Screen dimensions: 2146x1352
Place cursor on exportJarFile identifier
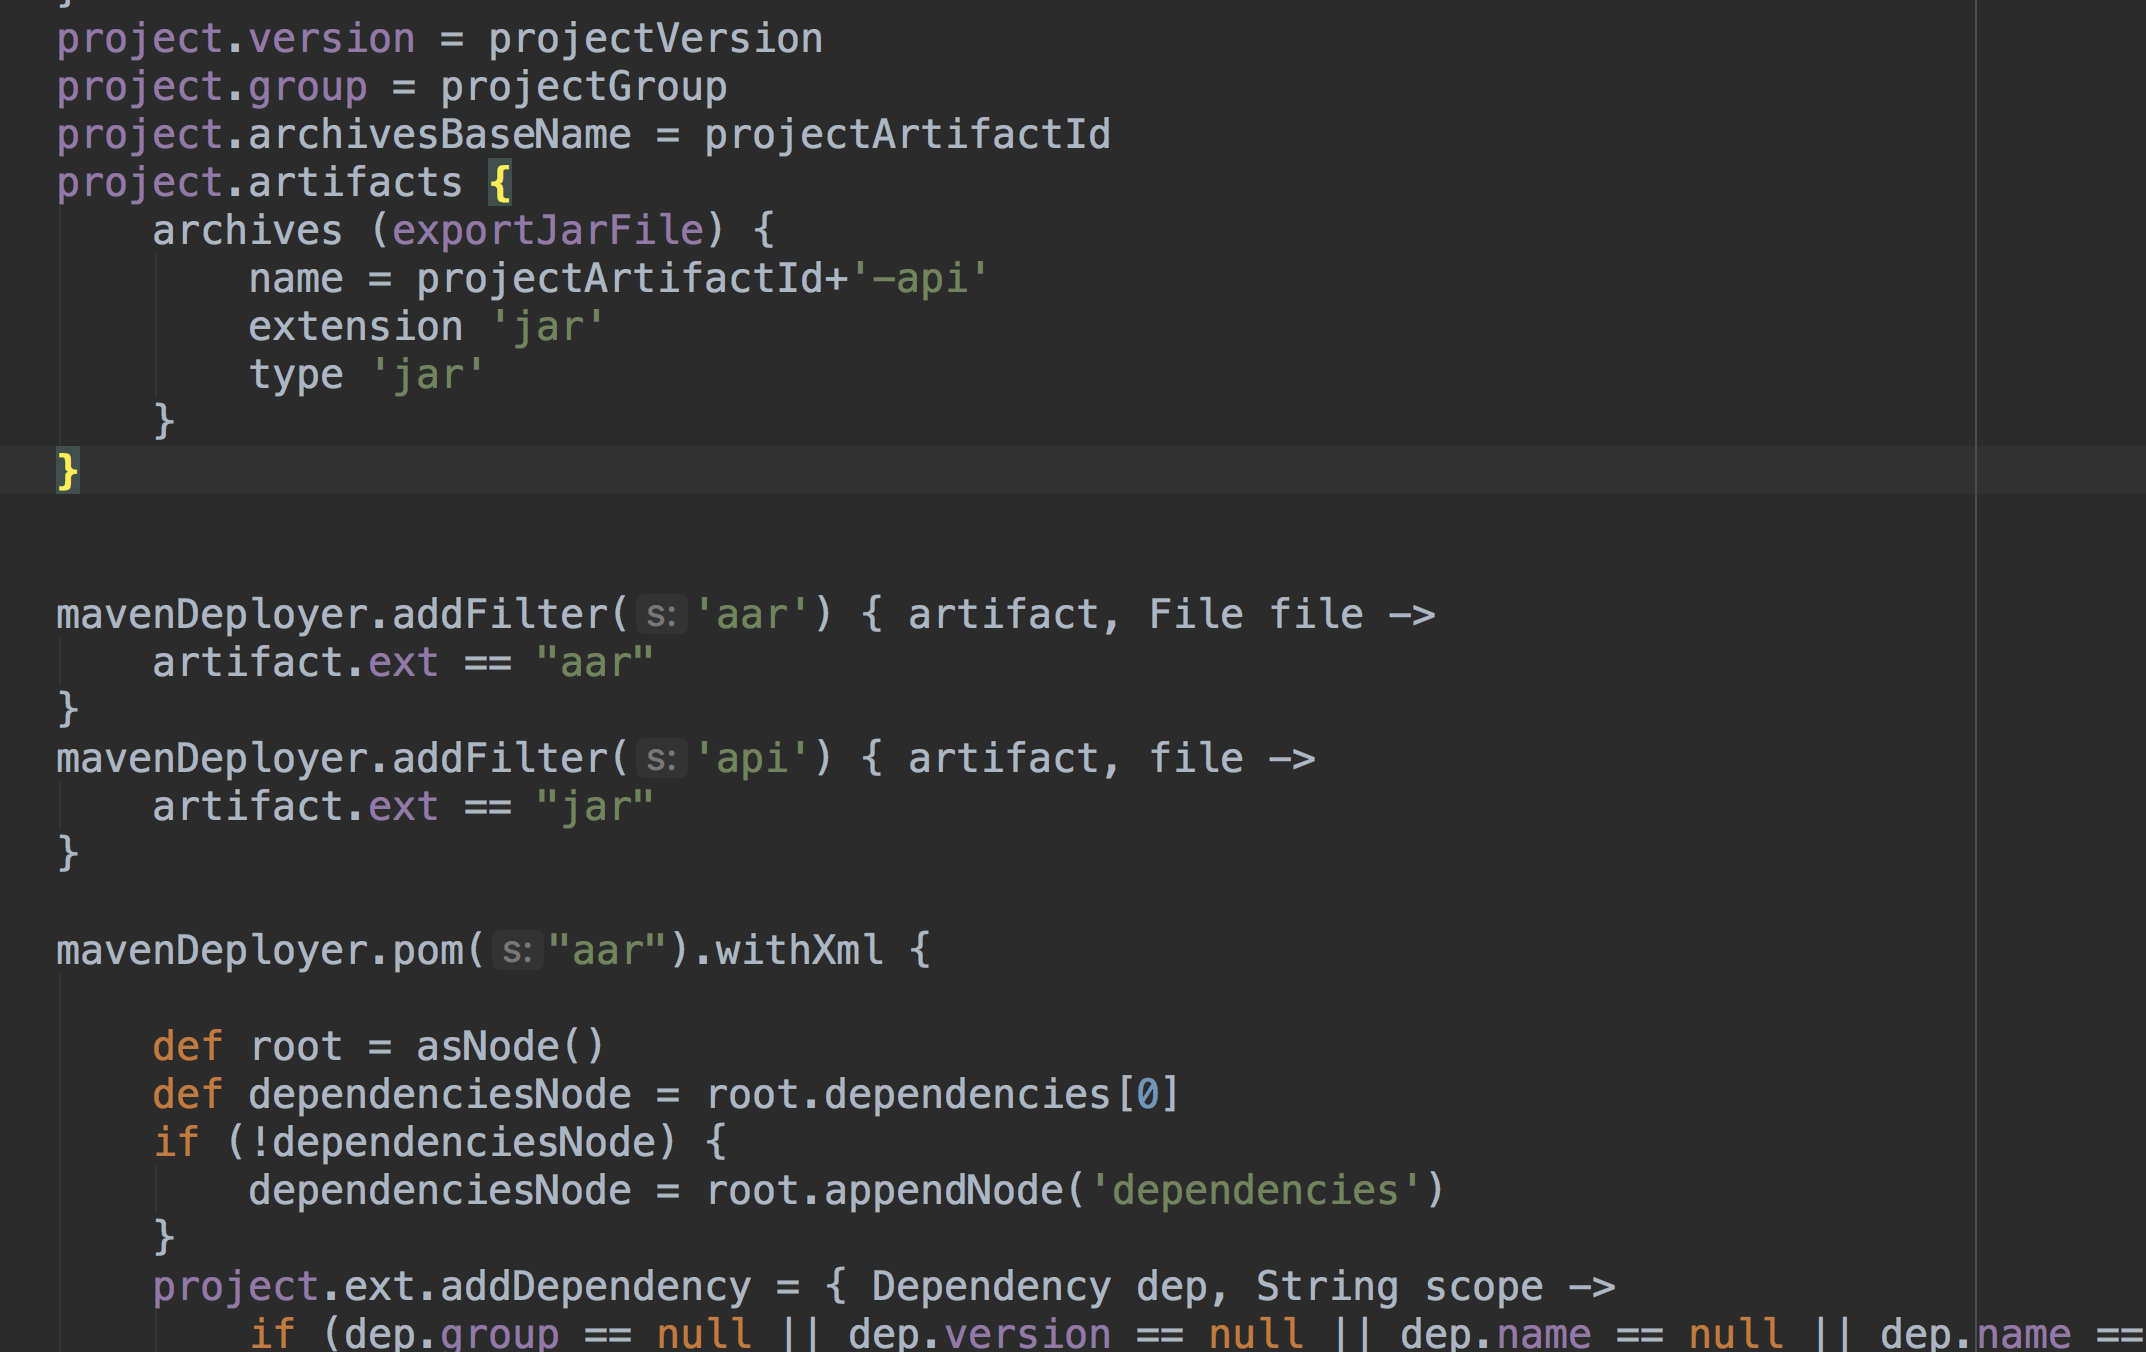[548, 231]
